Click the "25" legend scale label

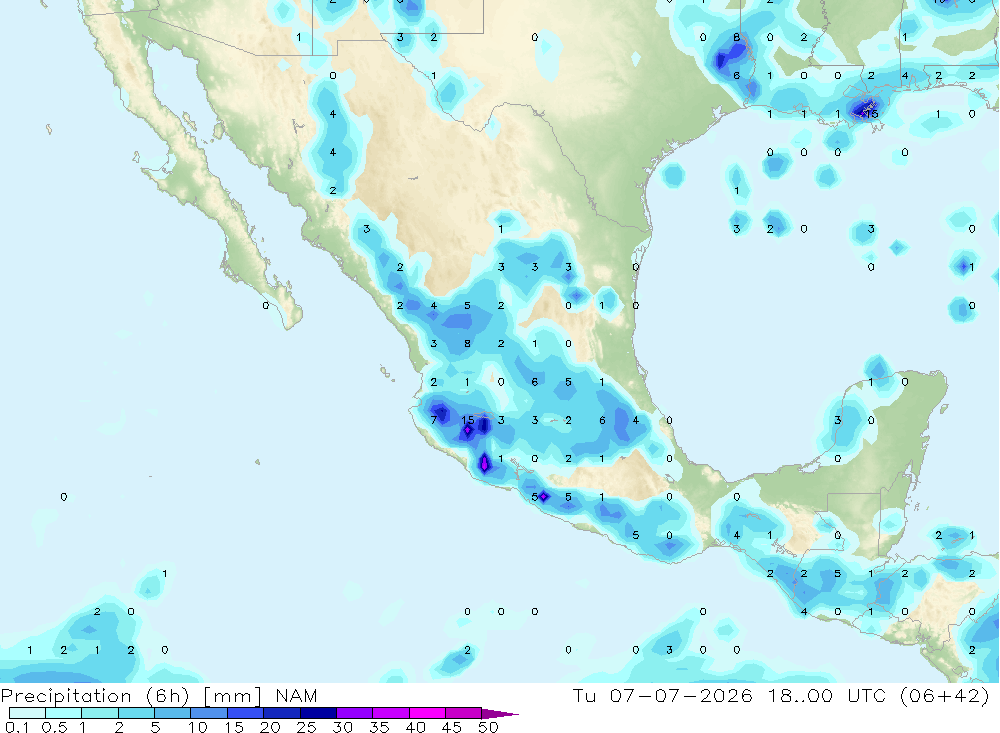click(x=307, y=727)
